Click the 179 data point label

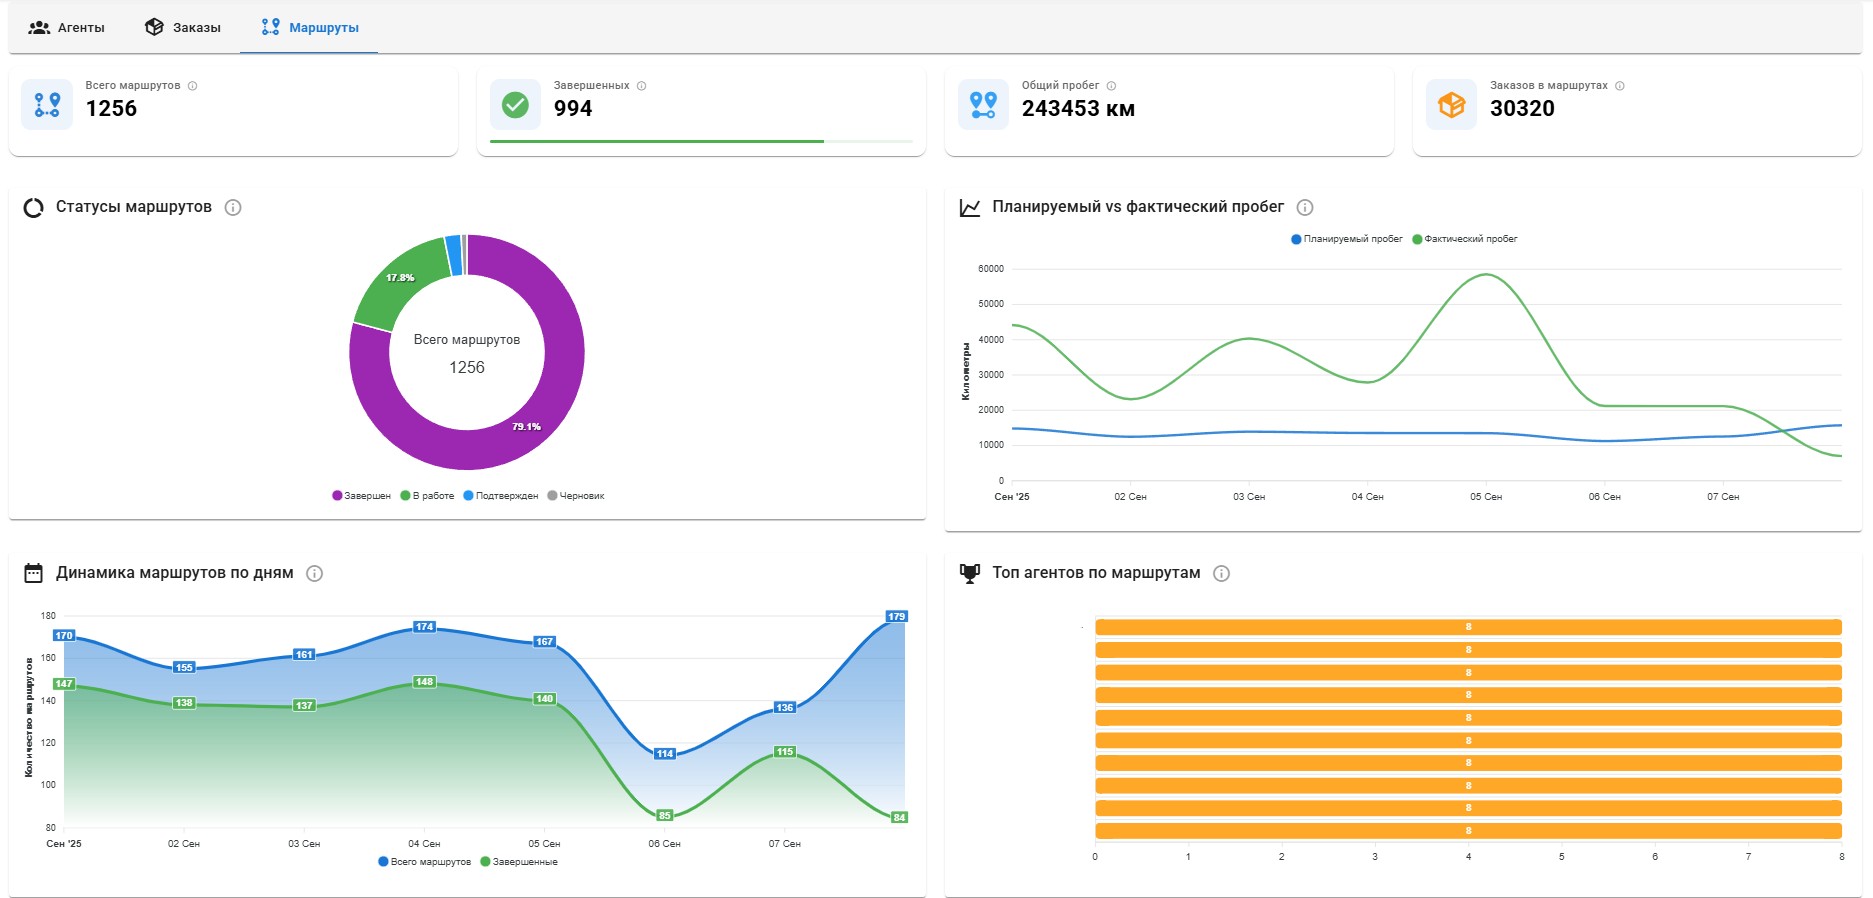pos(896,616)
